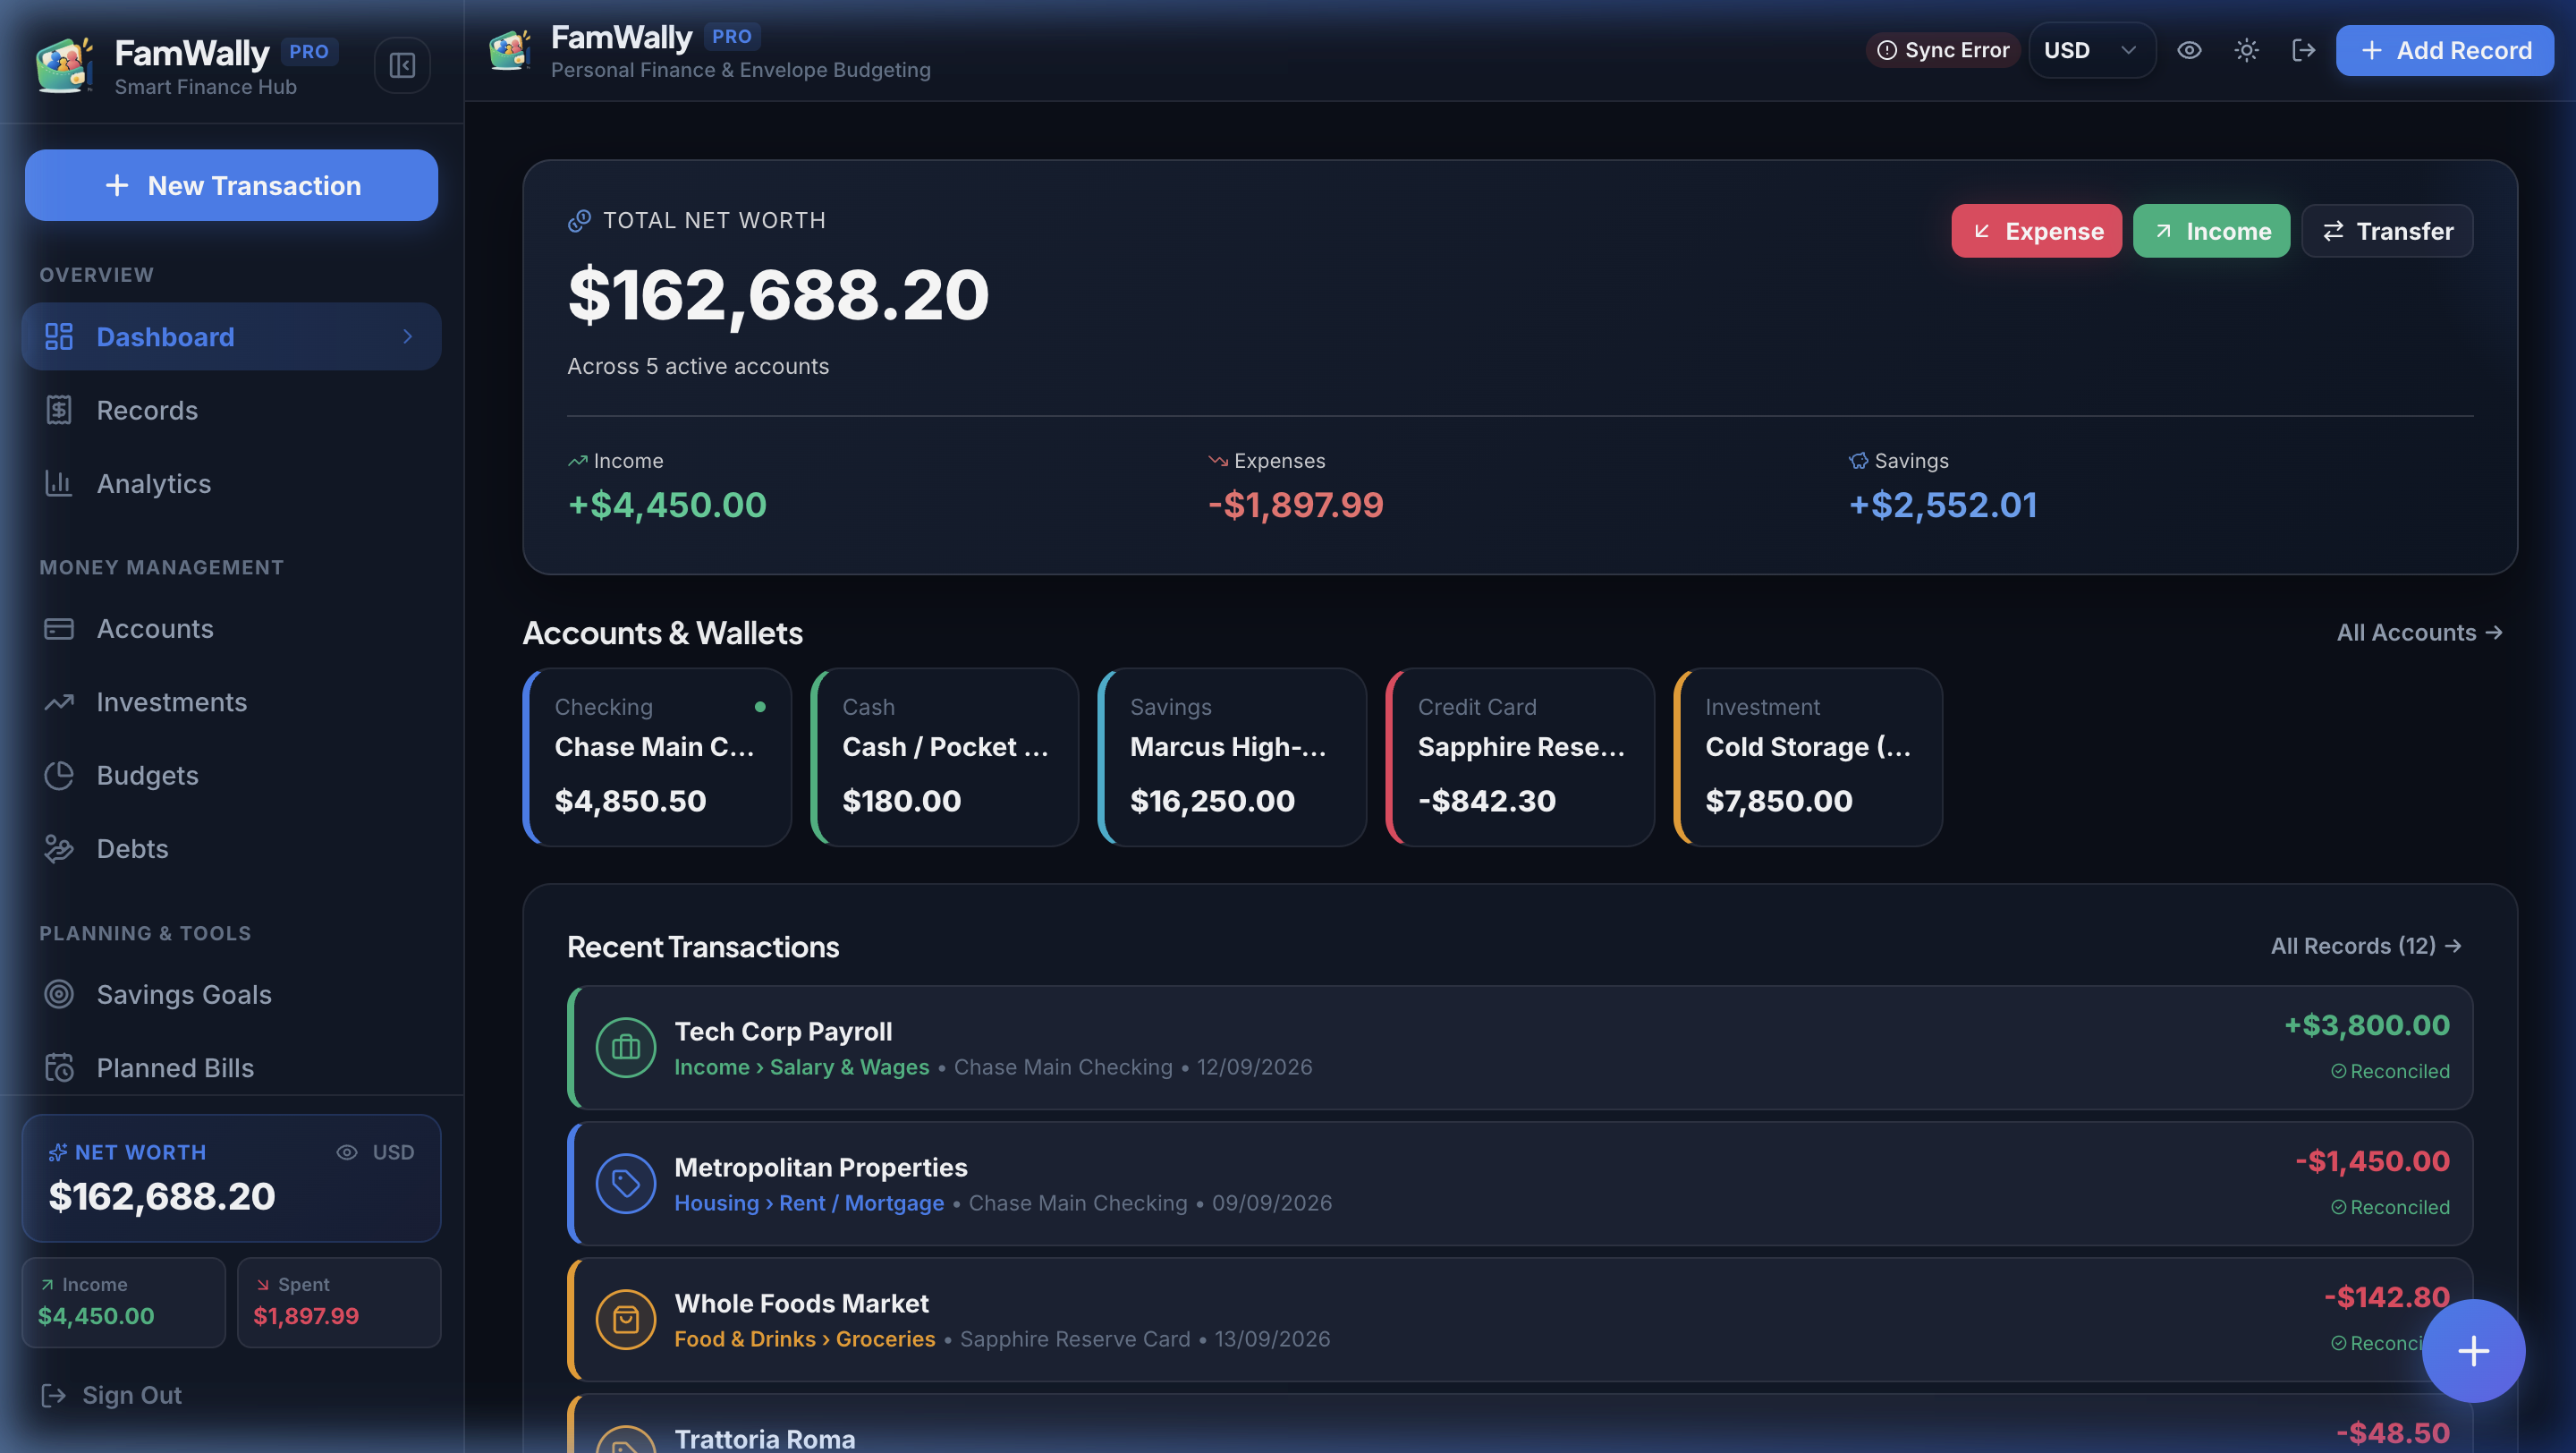Click the Add Record button
Screen dimensions: 2576x1453
pyautogui.click(x=2444, y=50)
